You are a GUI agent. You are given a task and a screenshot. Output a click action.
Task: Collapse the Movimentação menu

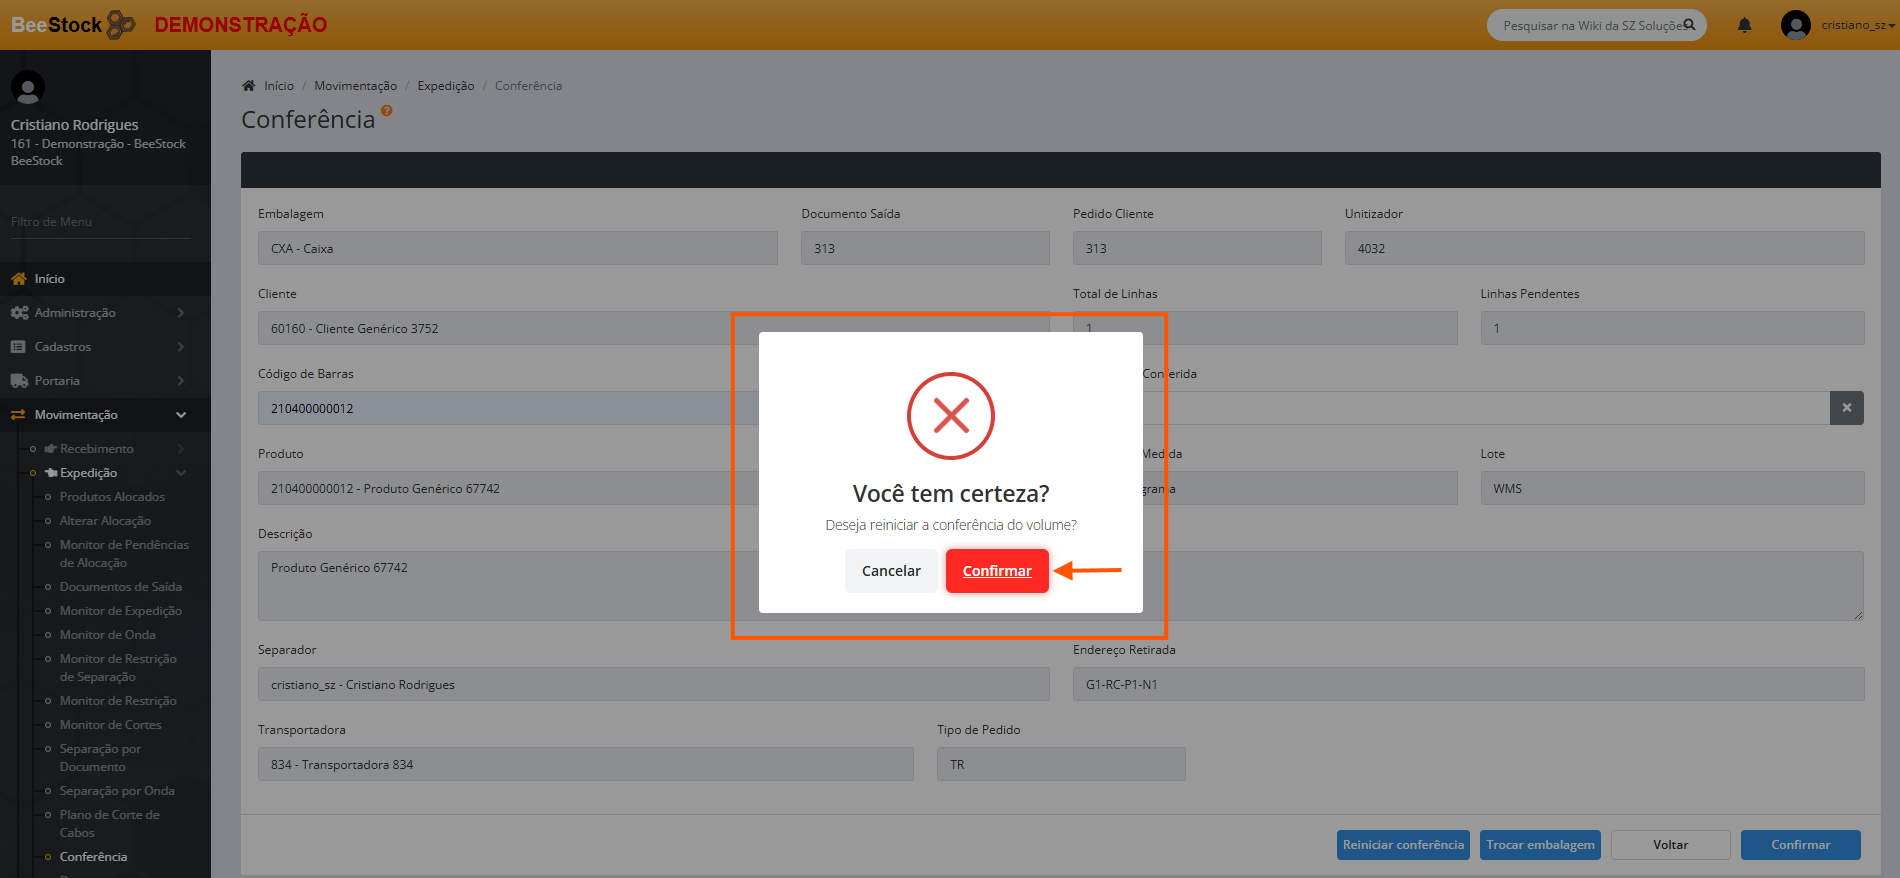click(180, 415)
